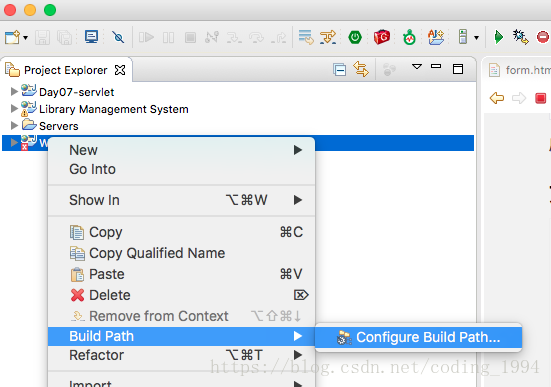Click the Drop to Frame icon
The width and height of the screenshot is (551, 387).
(306, 37)
